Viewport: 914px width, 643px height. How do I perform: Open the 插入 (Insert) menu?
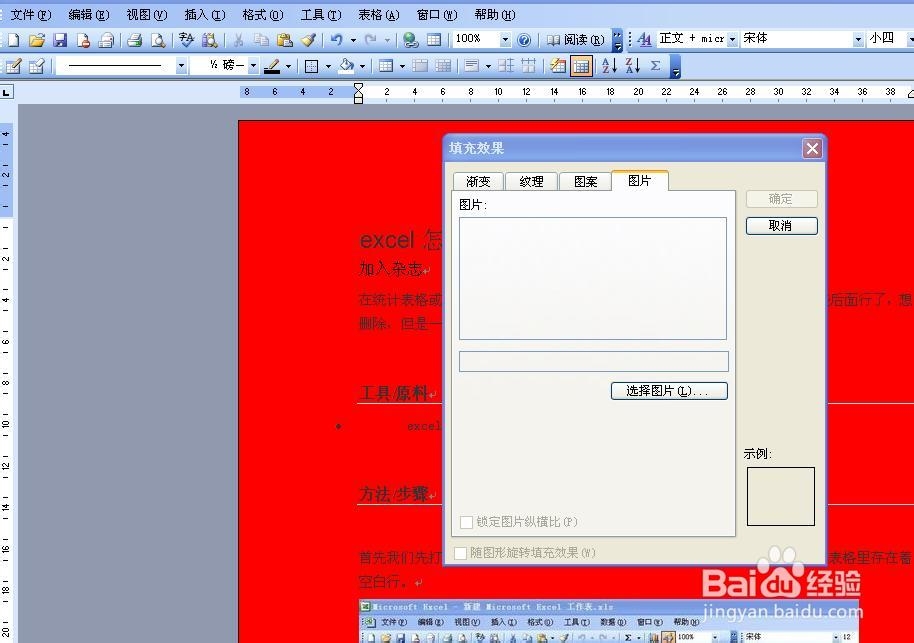pyautogui.click(x=205, y=15)
